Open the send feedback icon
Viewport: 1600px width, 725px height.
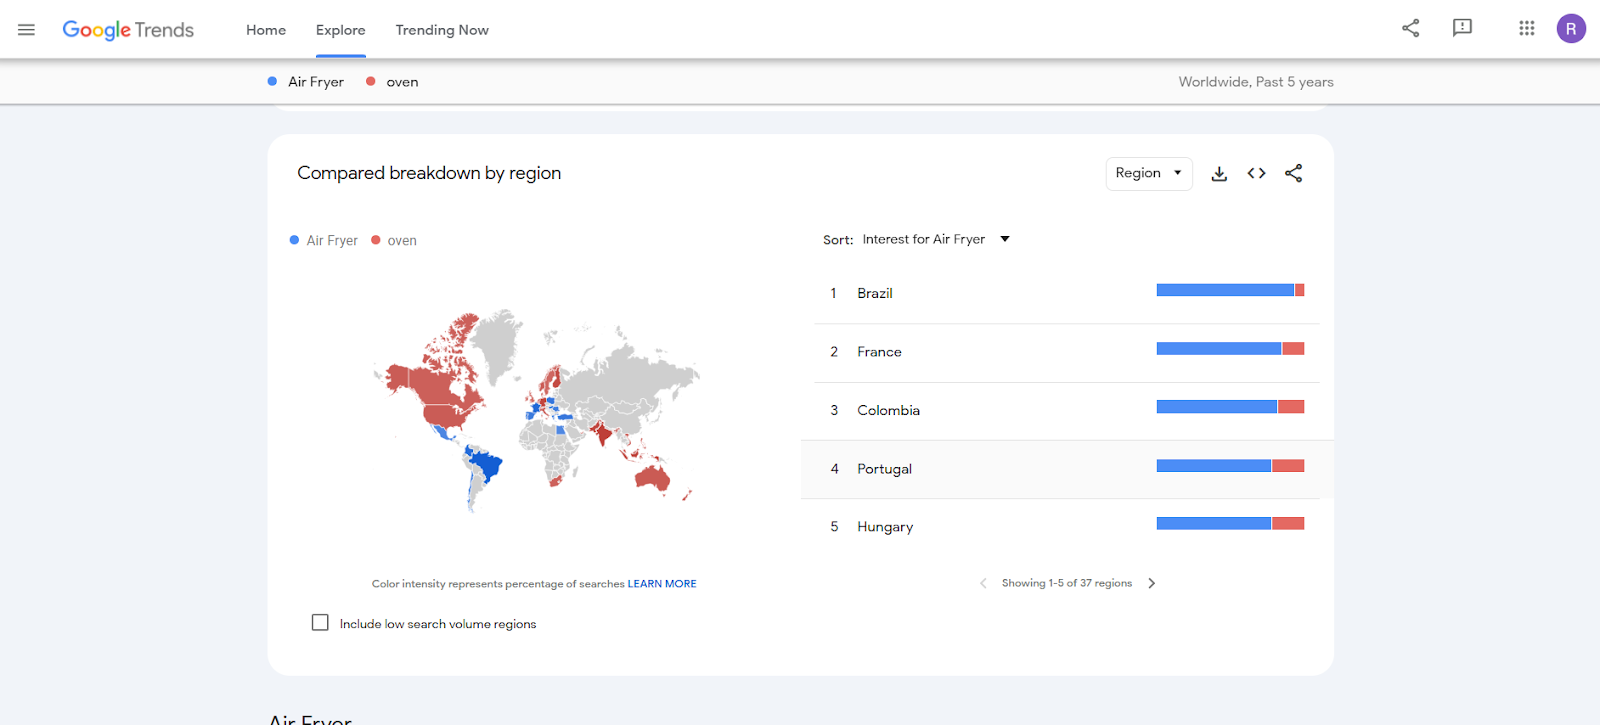pos(1462,28)
